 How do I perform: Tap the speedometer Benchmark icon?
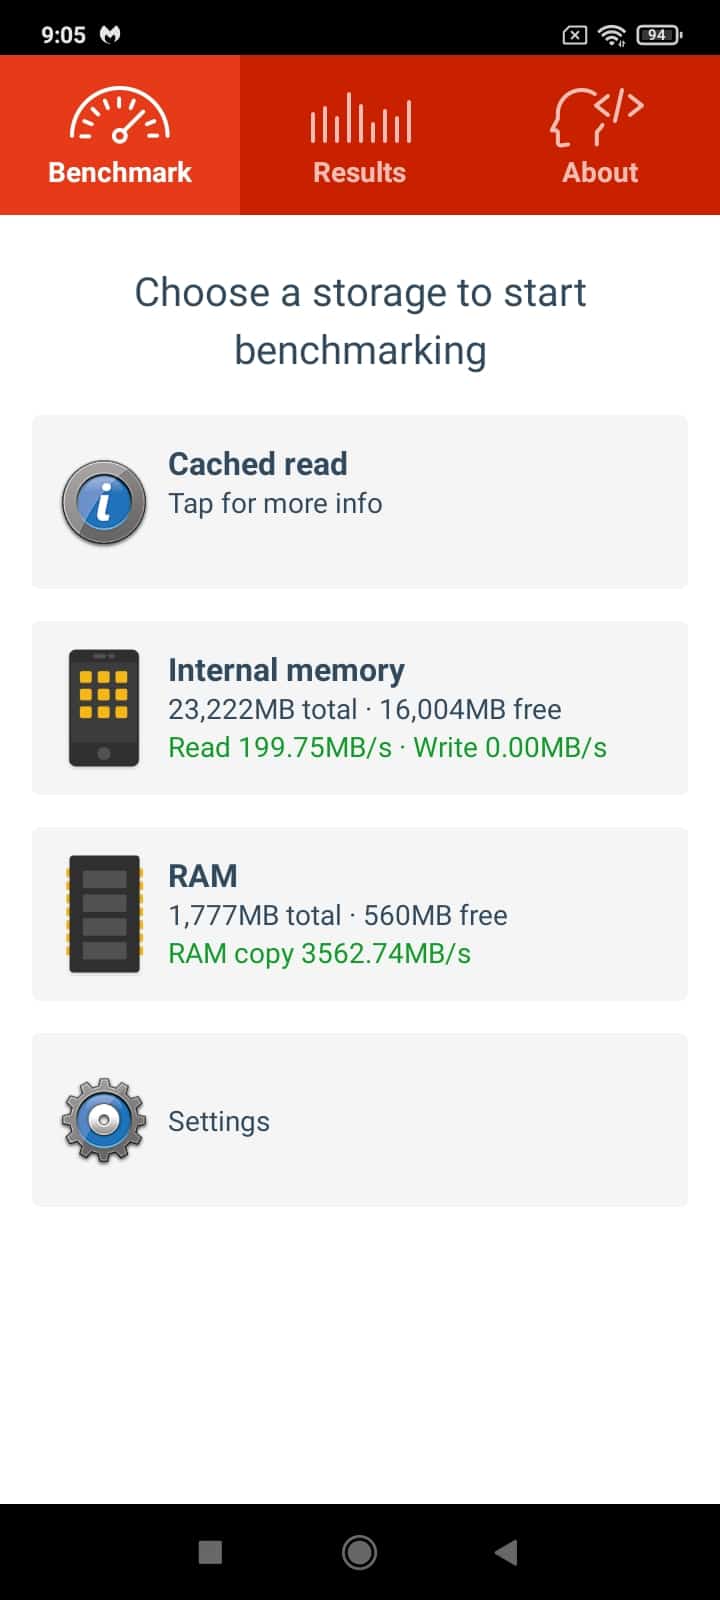coord(120,116)
